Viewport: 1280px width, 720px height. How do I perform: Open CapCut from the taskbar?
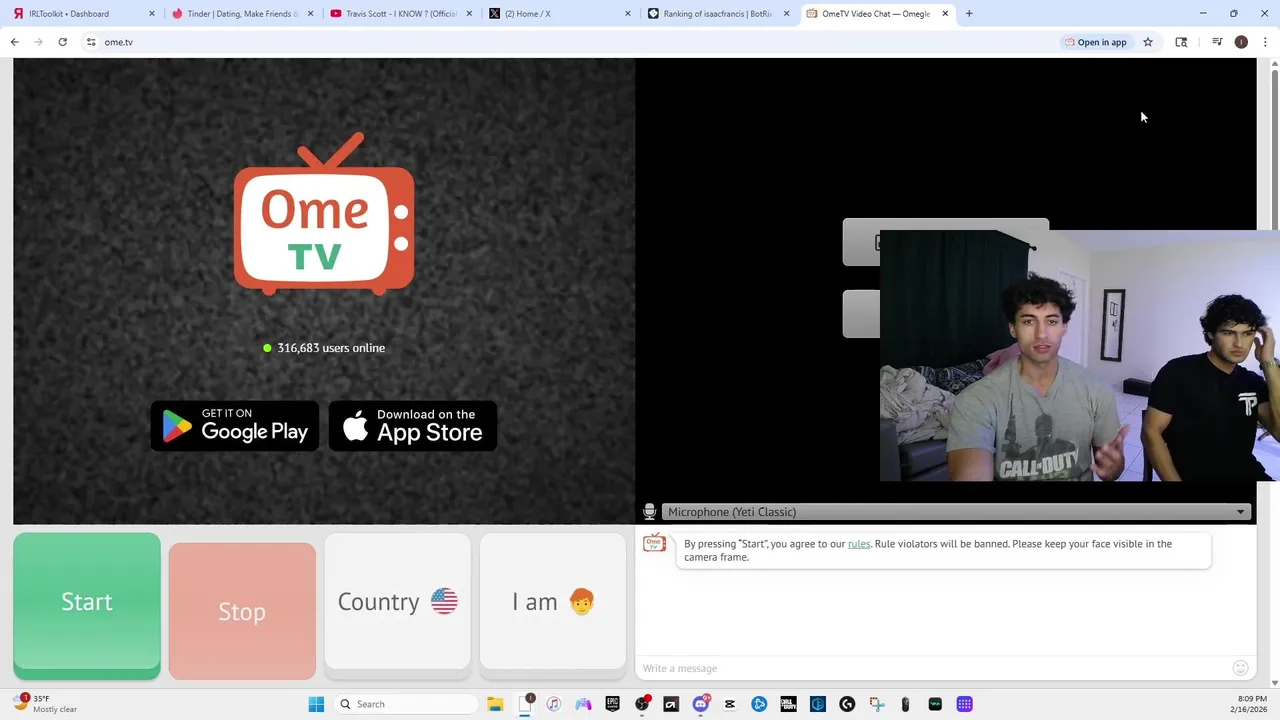(x=730, y=704)
